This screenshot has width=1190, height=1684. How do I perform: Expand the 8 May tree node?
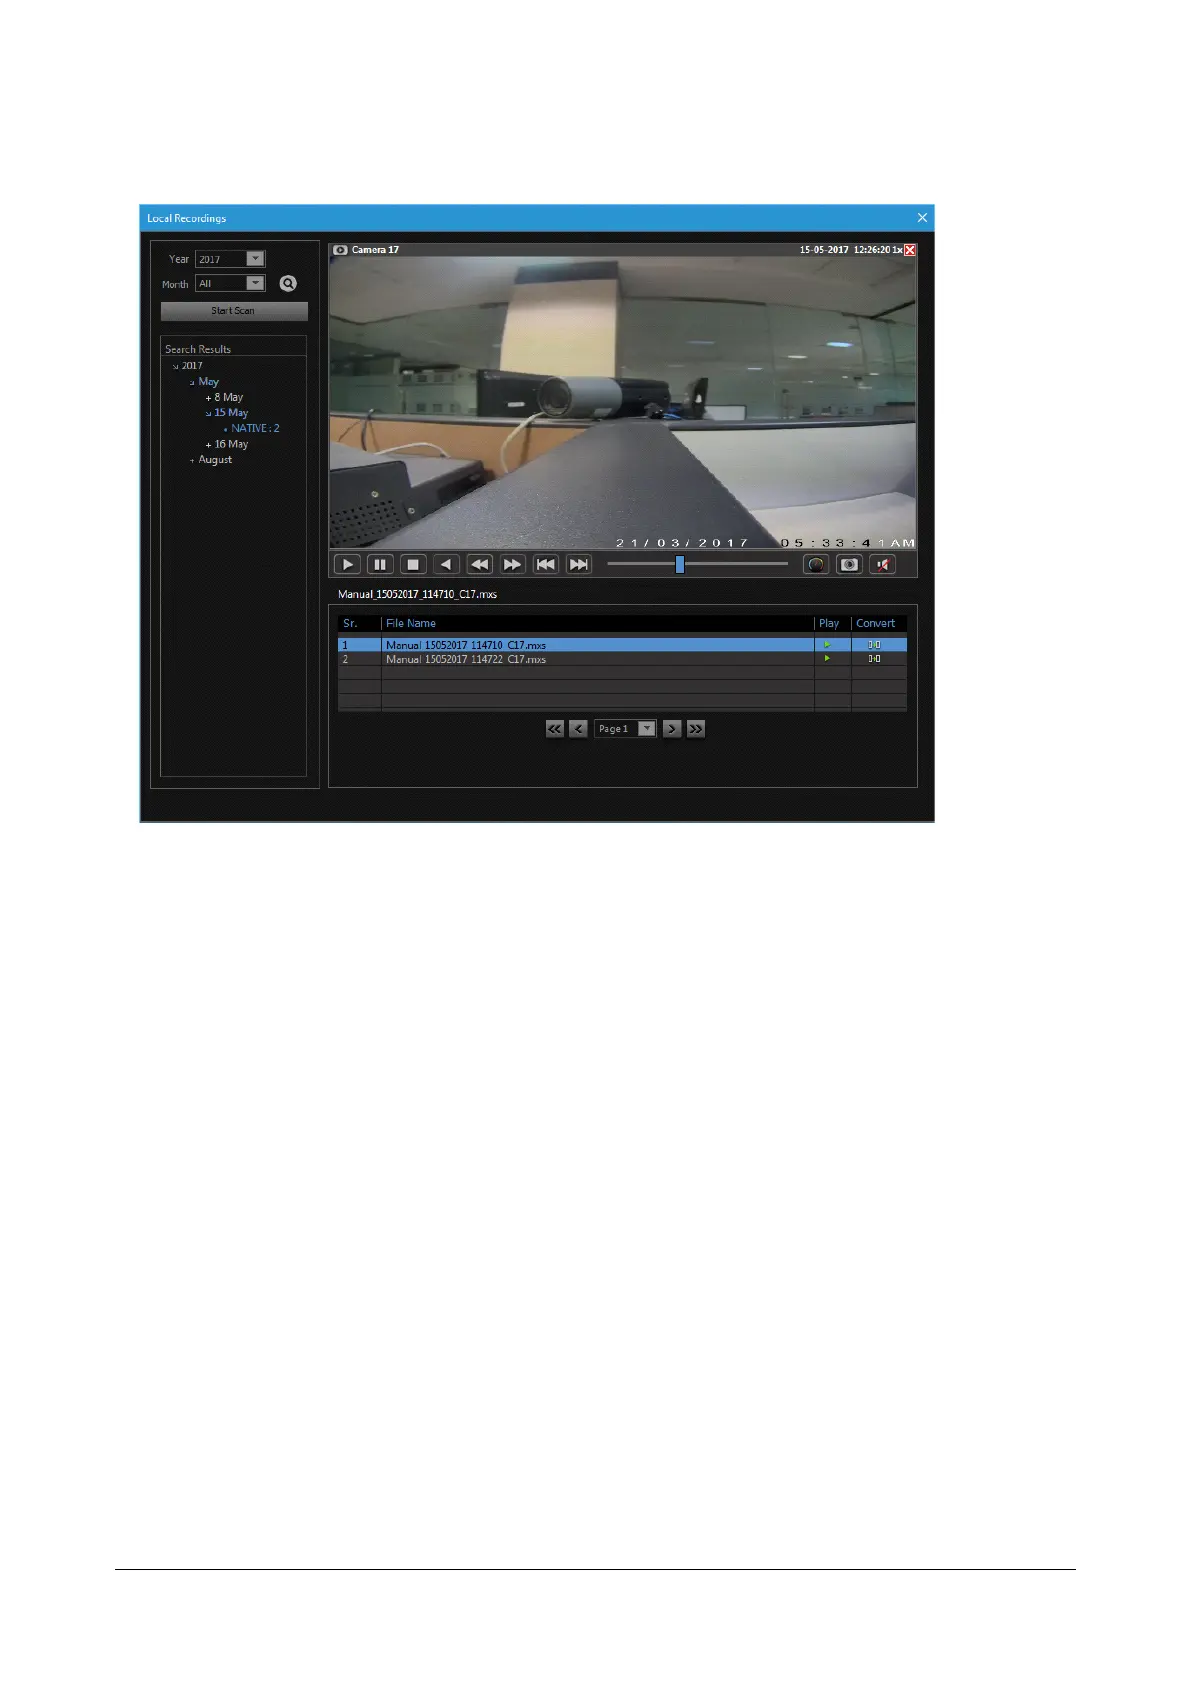click(x=208, y=398)
